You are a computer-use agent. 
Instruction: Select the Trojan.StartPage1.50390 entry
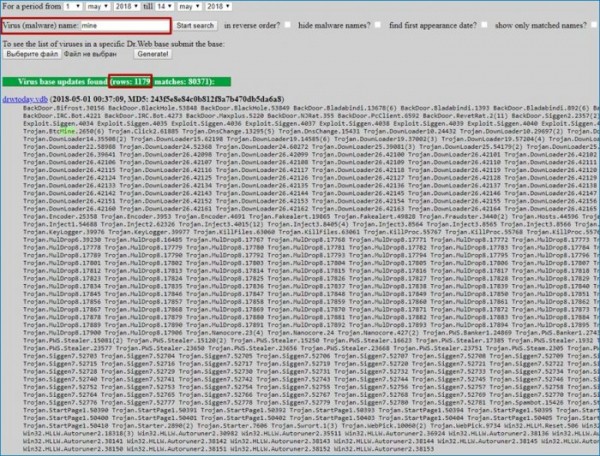click(66, 410)
